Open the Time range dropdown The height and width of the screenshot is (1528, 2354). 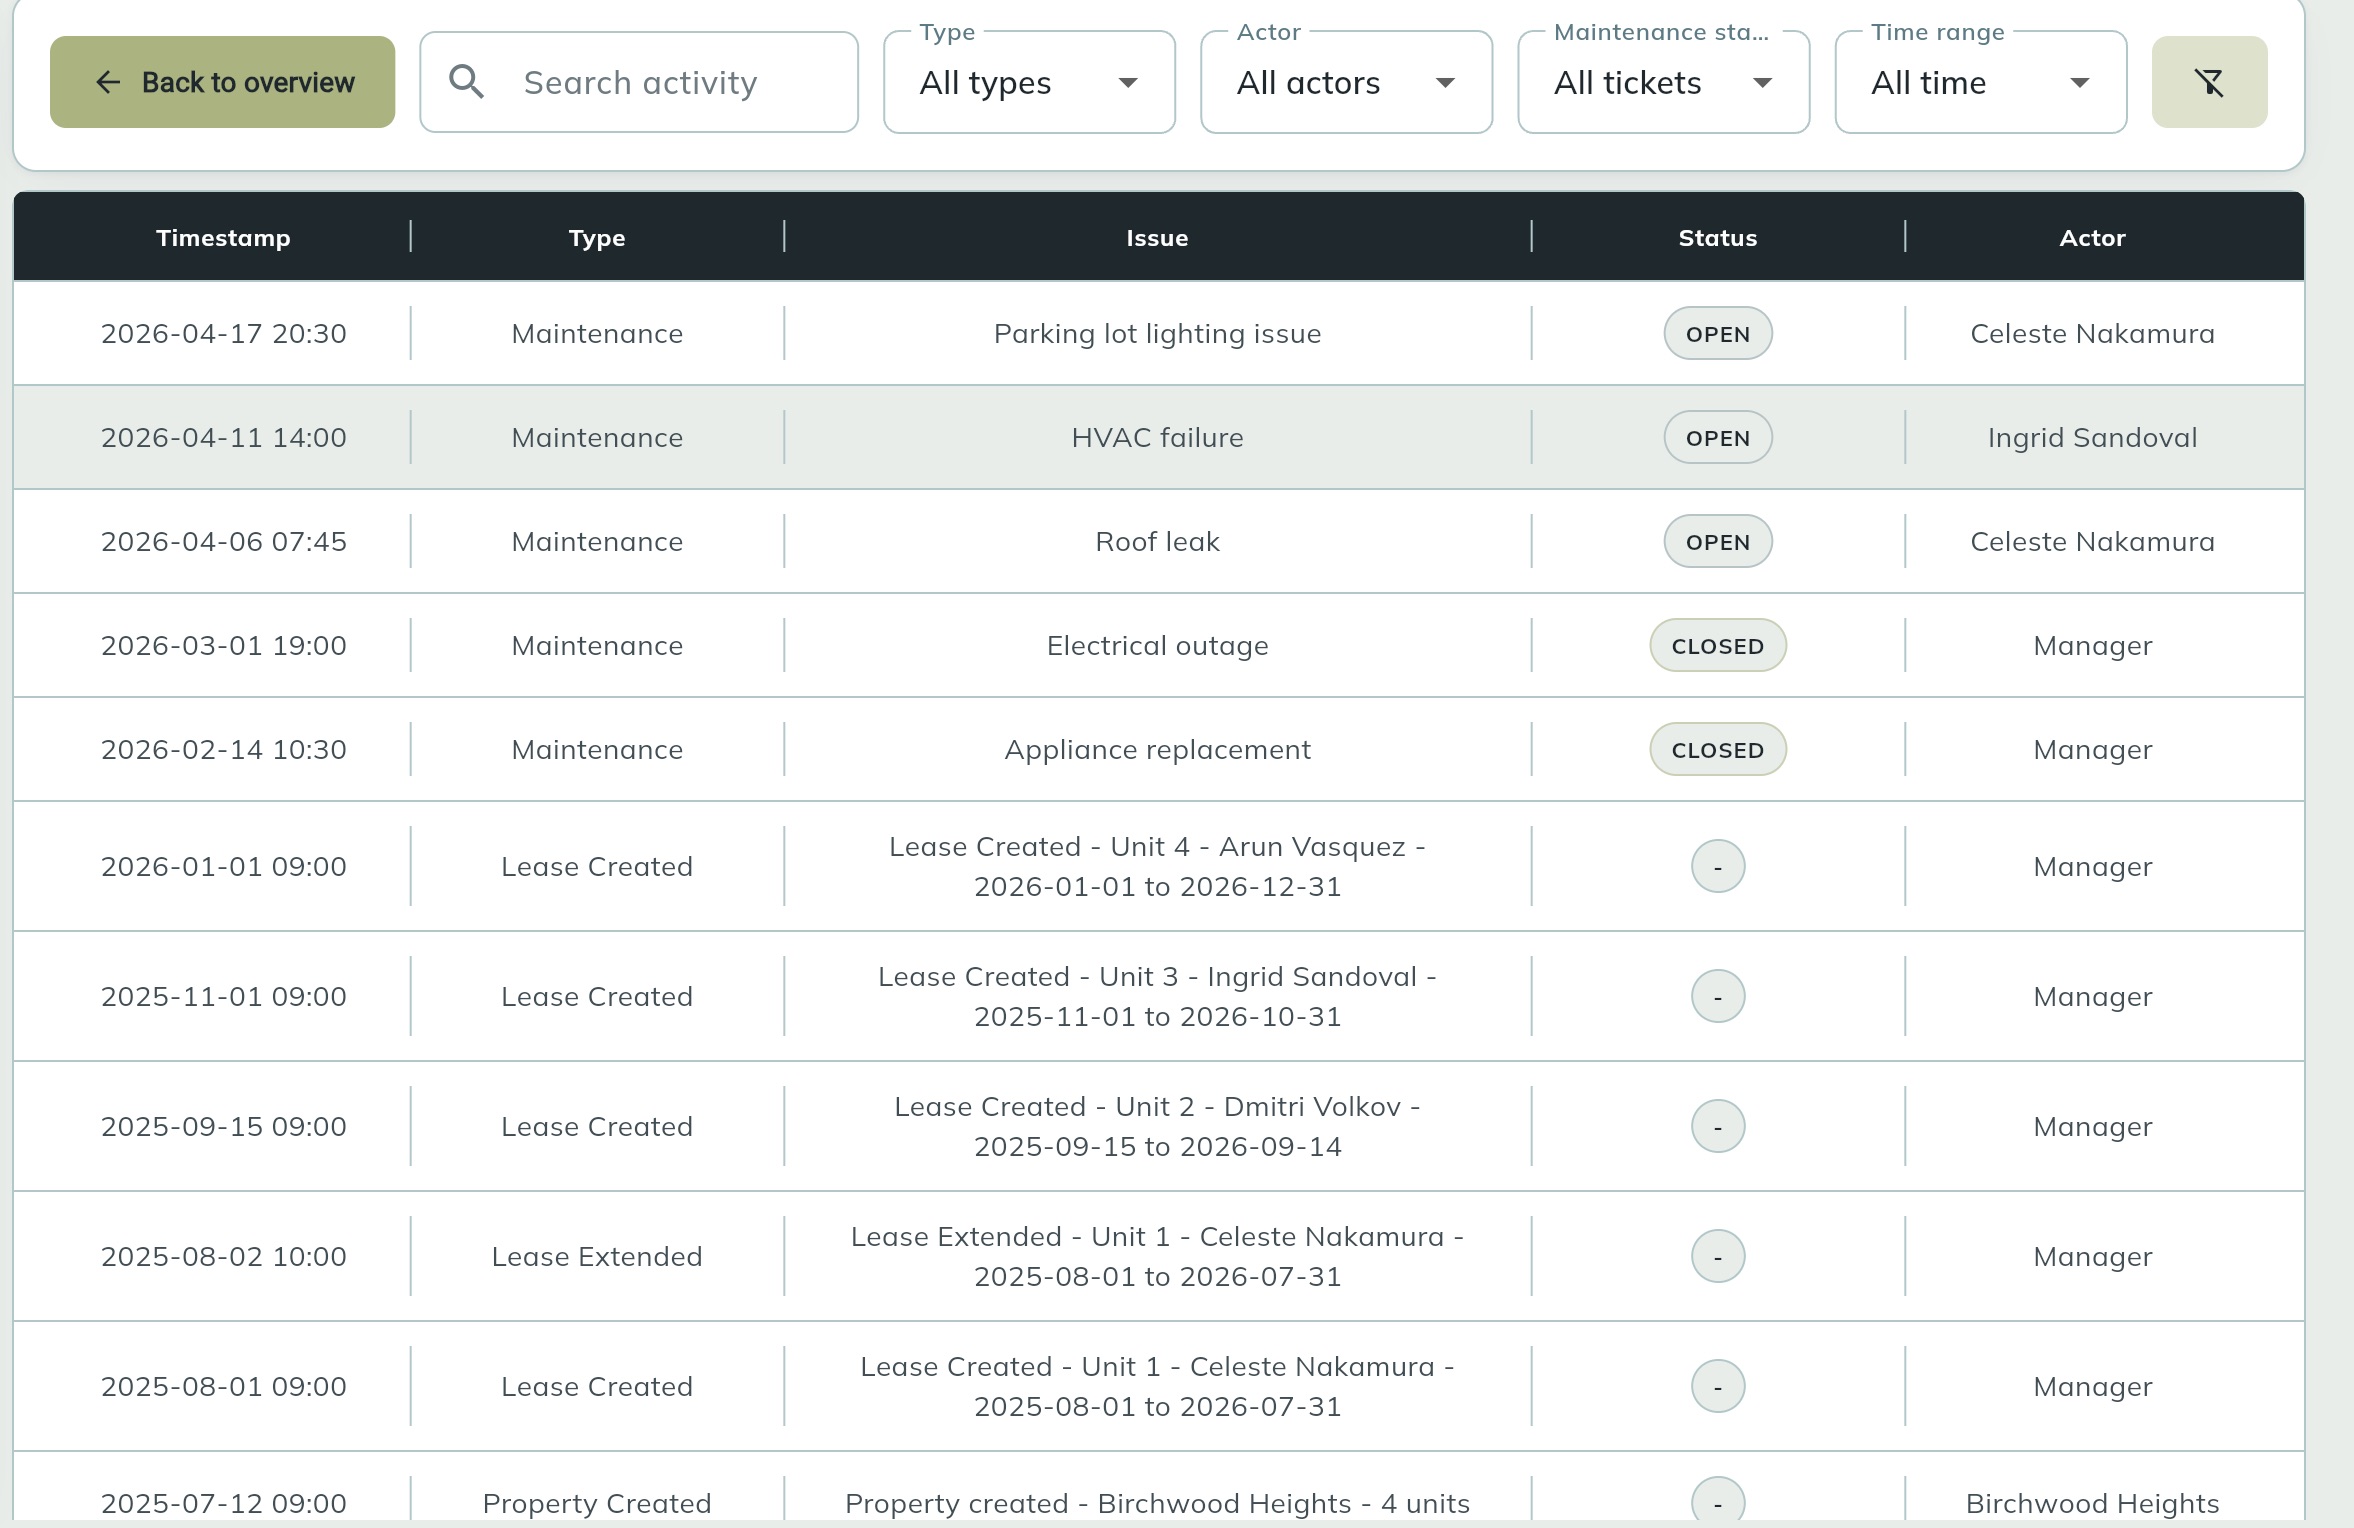pos(1980,82)
